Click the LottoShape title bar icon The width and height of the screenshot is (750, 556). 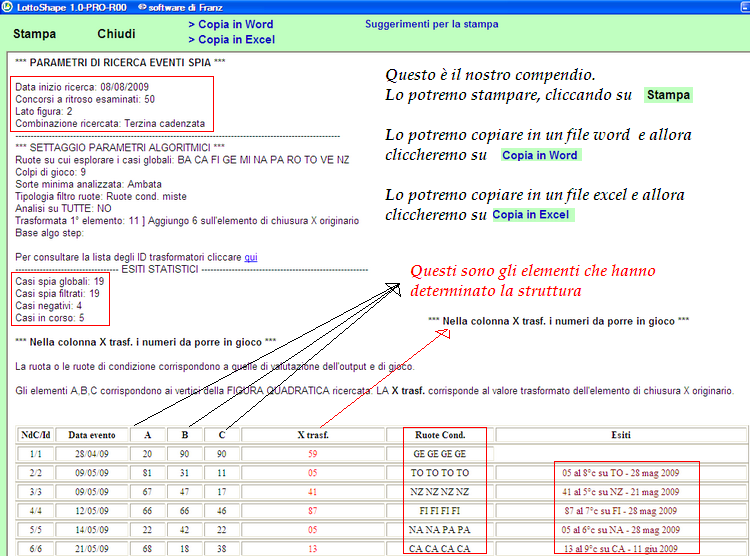point(7,7)
